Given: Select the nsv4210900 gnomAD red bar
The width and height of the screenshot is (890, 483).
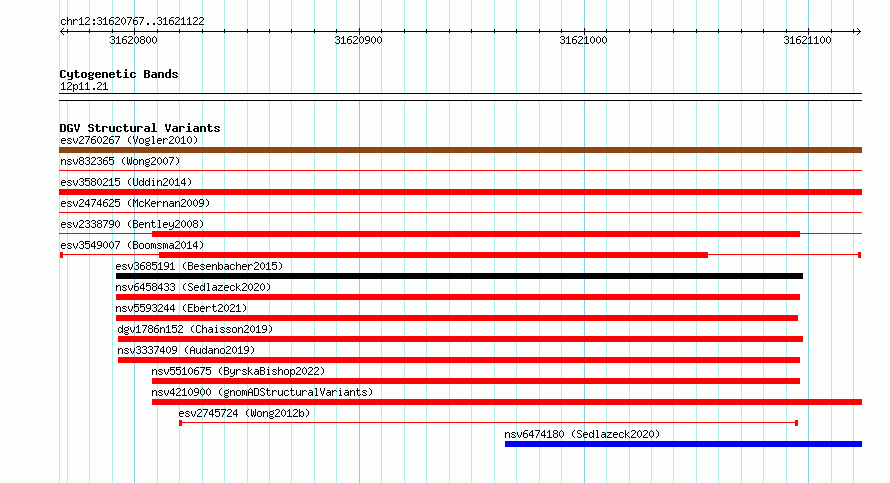Looking at the screenshot, I should click(507, 402).
